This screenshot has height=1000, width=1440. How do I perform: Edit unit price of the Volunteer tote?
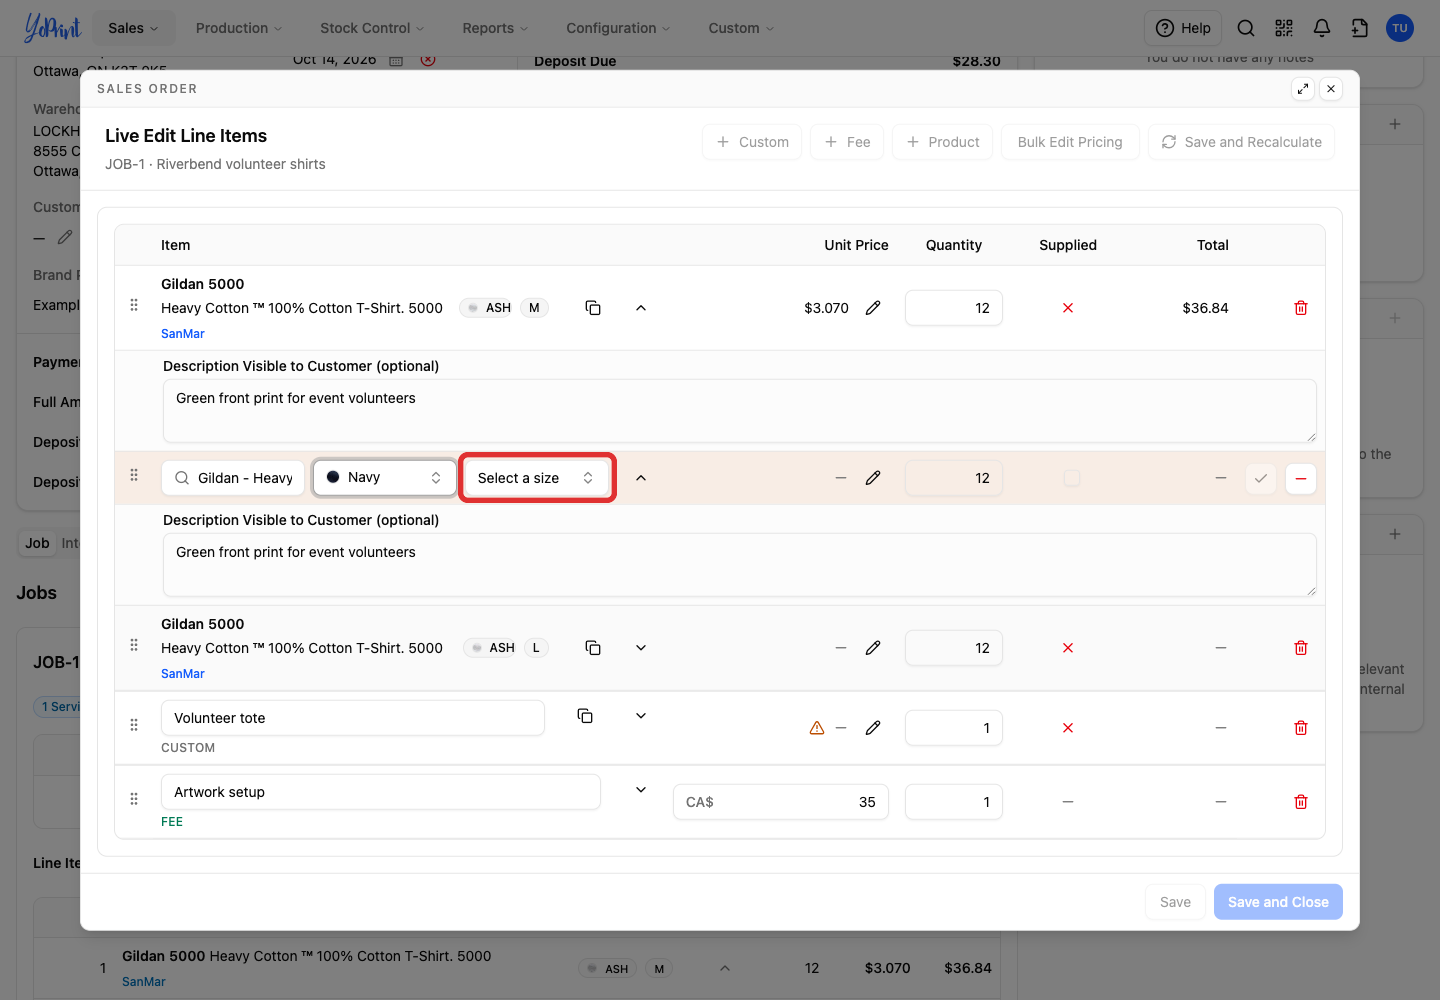tap(873, 728)
